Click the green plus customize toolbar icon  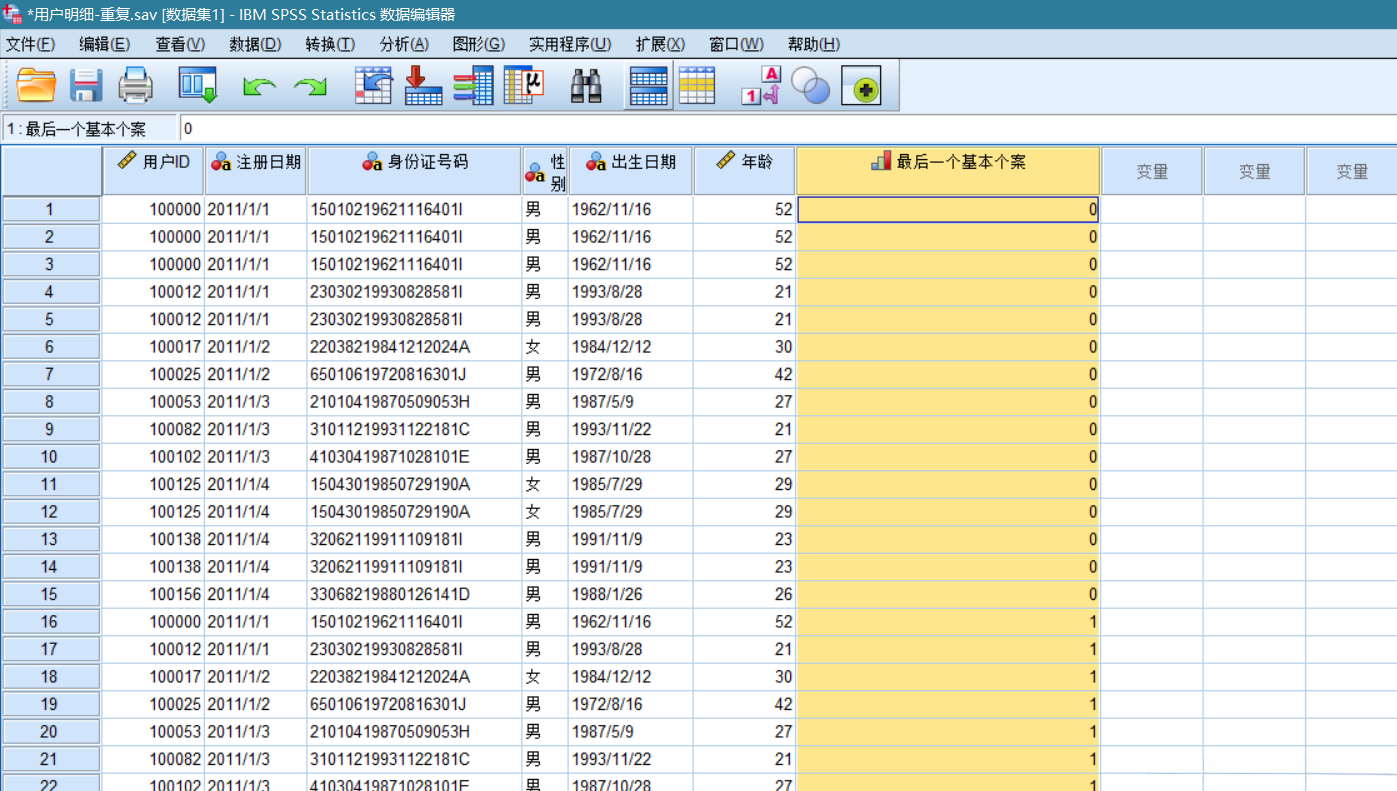pyautogui.click(x=861, y=87)
